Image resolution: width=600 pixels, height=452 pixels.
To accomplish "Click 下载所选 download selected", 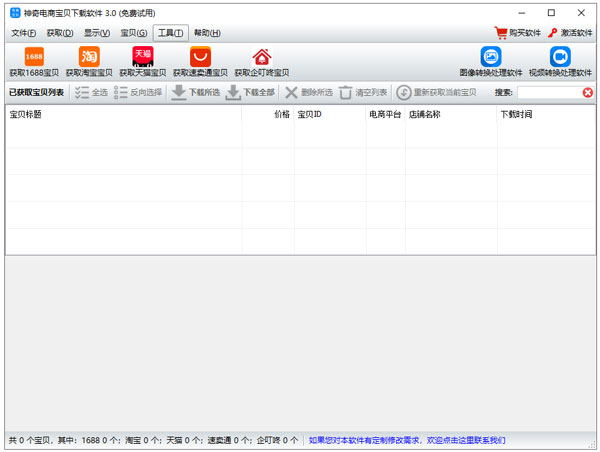I will pos(196,93).
